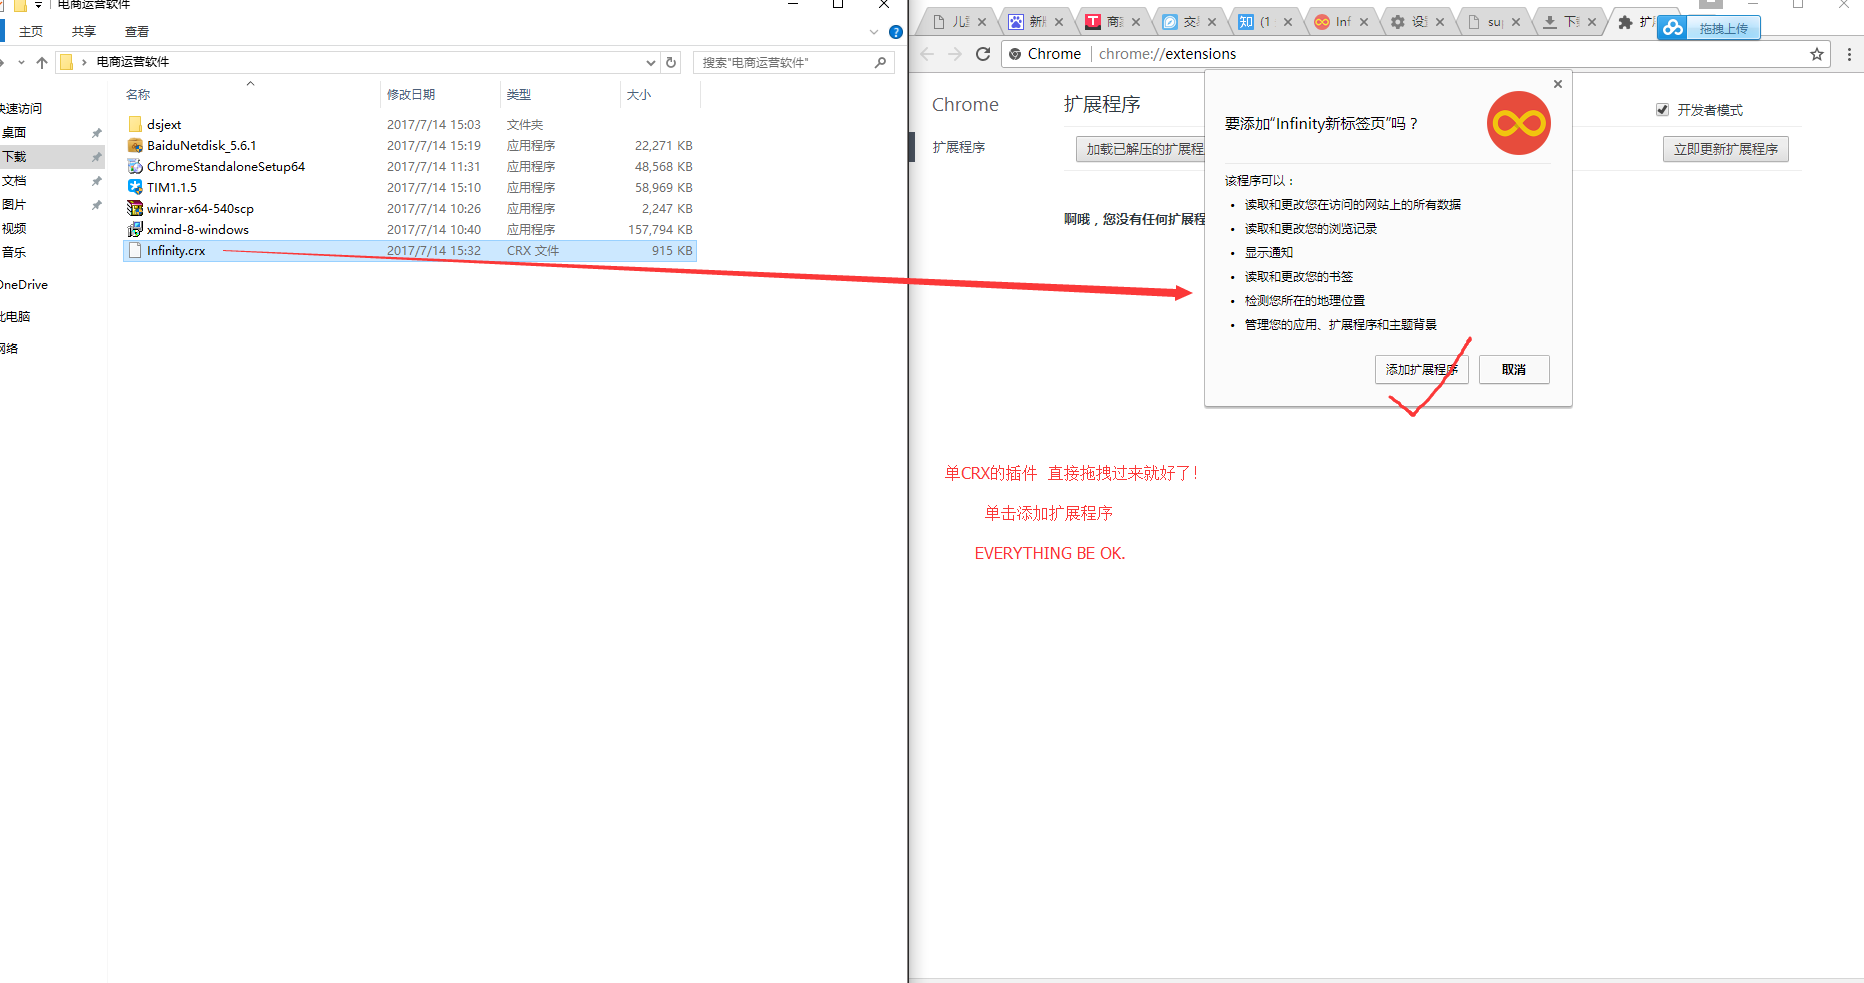Viewport: 1864px width, 983px height.
Task: Sort files by the 名称 column header
Action: [138, 95]
